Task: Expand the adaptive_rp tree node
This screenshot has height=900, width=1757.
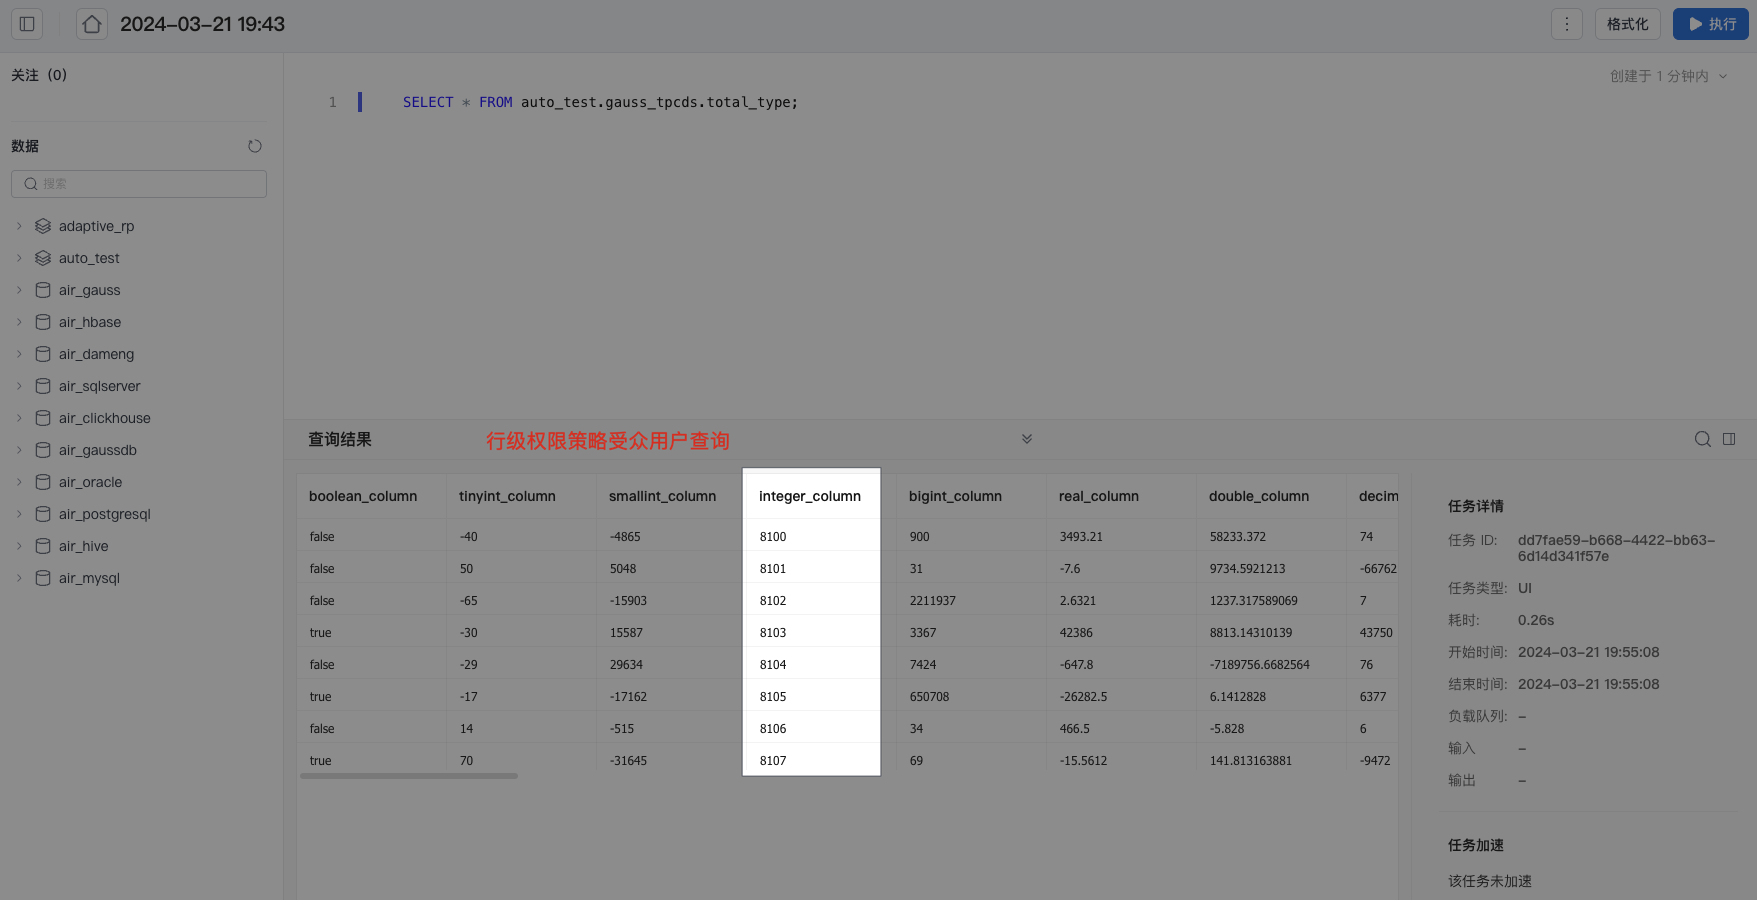Action: tap(19, 226)
